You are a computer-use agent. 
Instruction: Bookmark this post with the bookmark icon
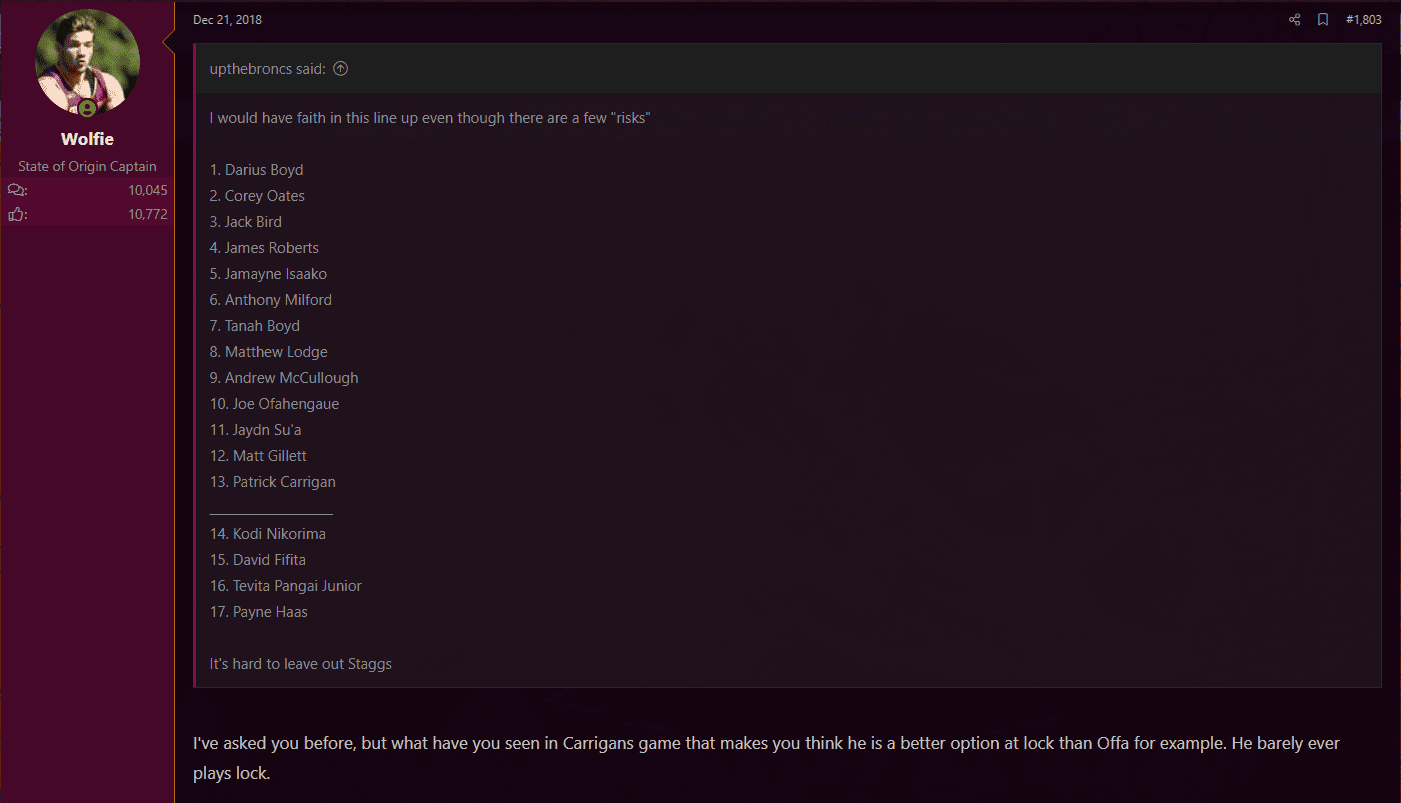[1323, 20]
